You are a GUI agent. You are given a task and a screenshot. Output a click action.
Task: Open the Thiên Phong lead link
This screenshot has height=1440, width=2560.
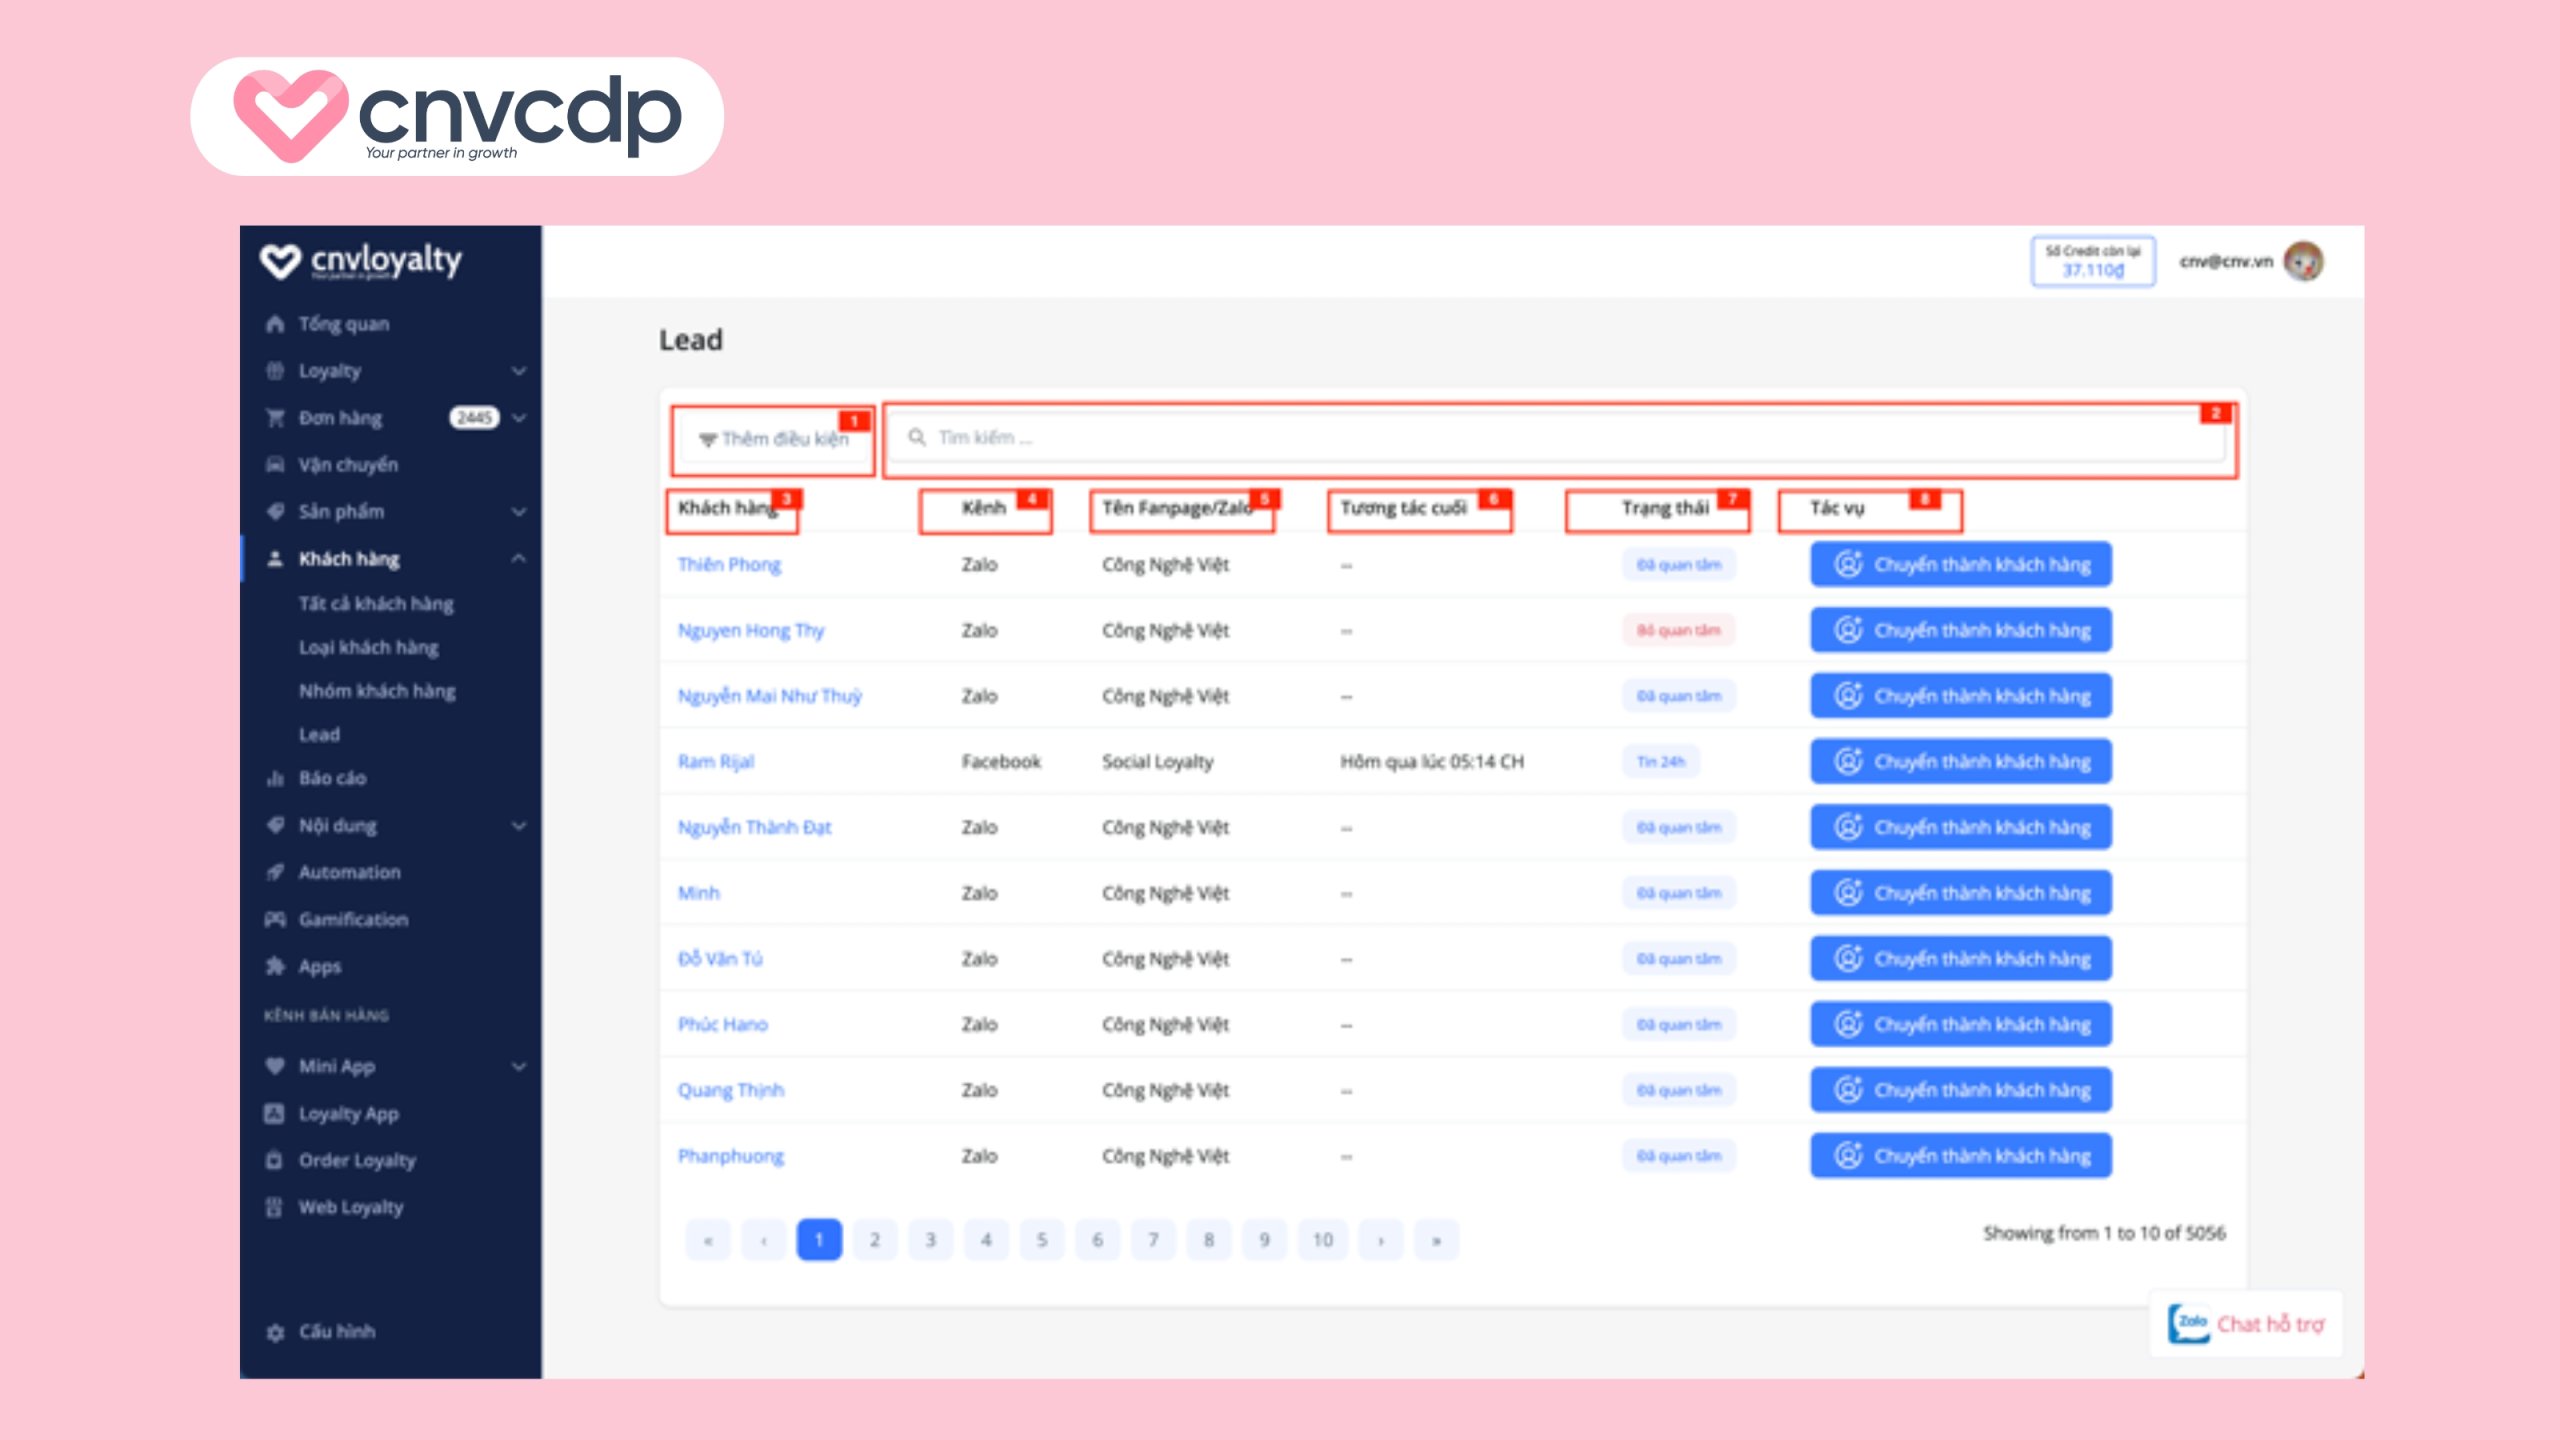pos(729,564)
